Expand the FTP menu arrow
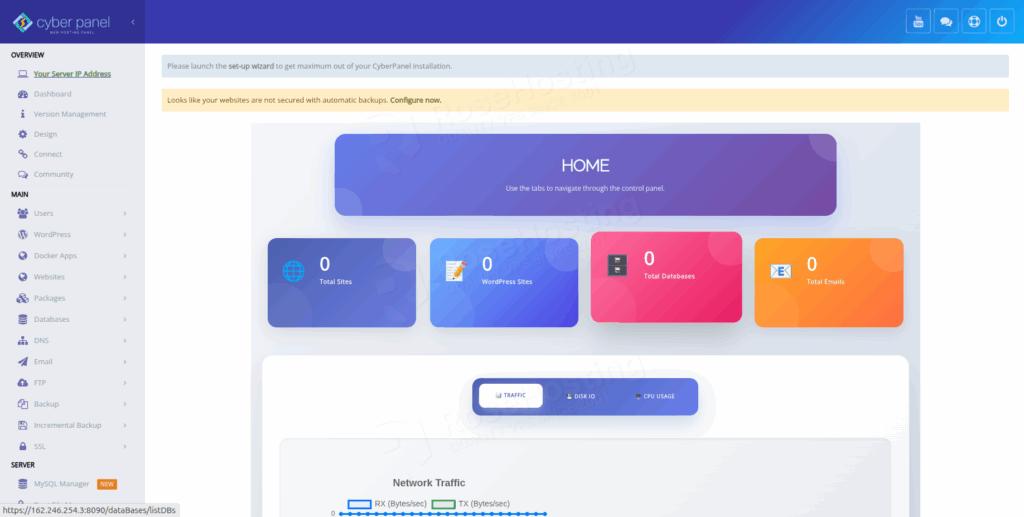Image resolution: width=1024 pixels, height=517 pixels. (x=125, y=383)
